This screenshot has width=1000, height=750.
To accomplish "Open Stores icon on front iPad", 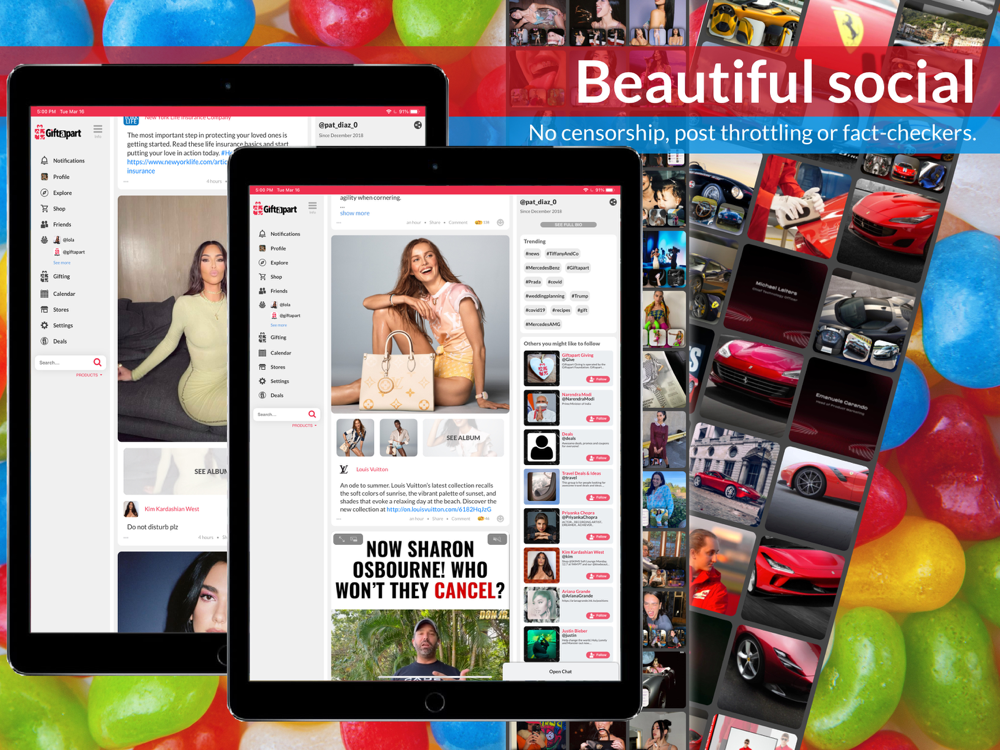I will click(262, 367).
